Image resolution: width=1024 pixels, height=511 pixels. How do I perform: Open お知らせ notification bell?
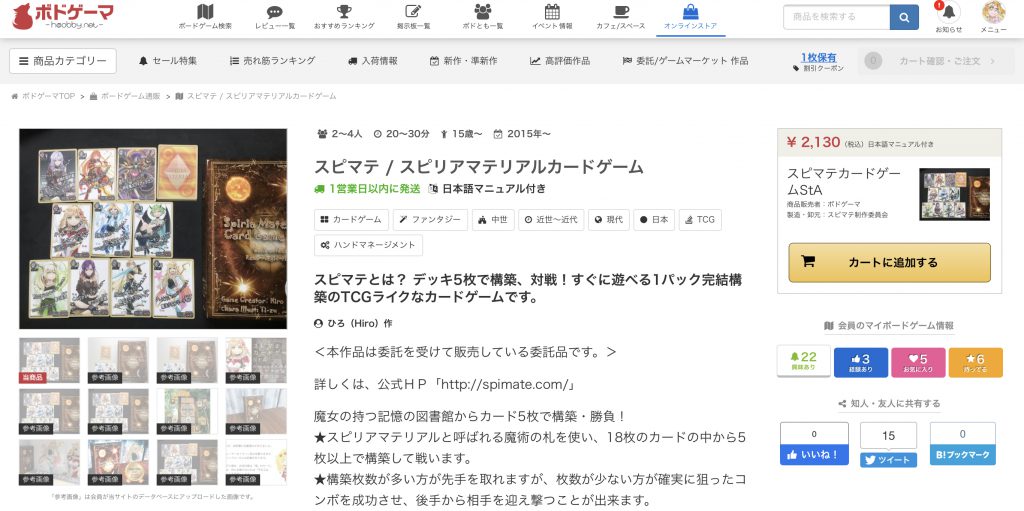click(x=948, y=12)
